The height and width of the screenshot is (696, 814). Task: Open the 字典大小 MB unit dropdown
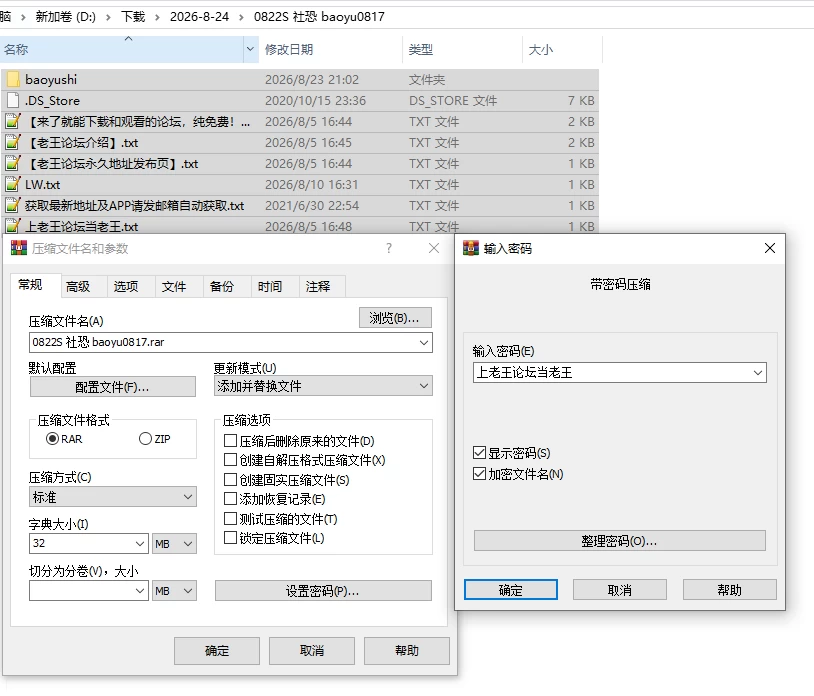(174, 543)
